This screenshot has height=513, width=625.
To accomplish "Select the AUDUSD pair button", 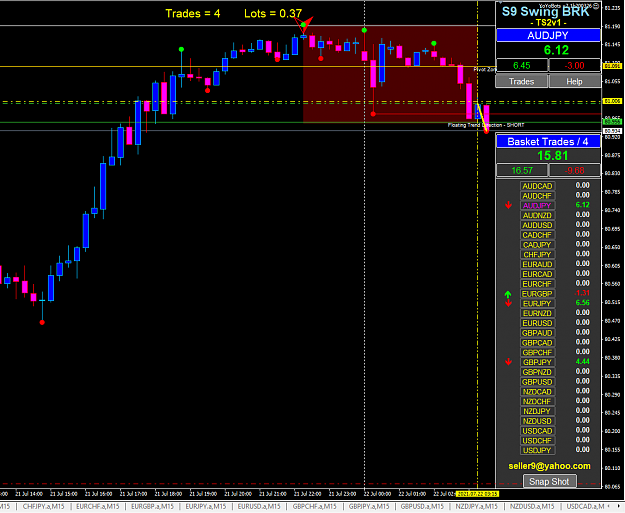I will tap(537, 225).
